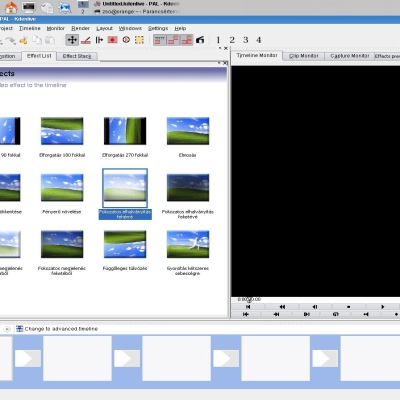Click the stop monitor button
The image size is (400, 400).
tap(348, 307)
